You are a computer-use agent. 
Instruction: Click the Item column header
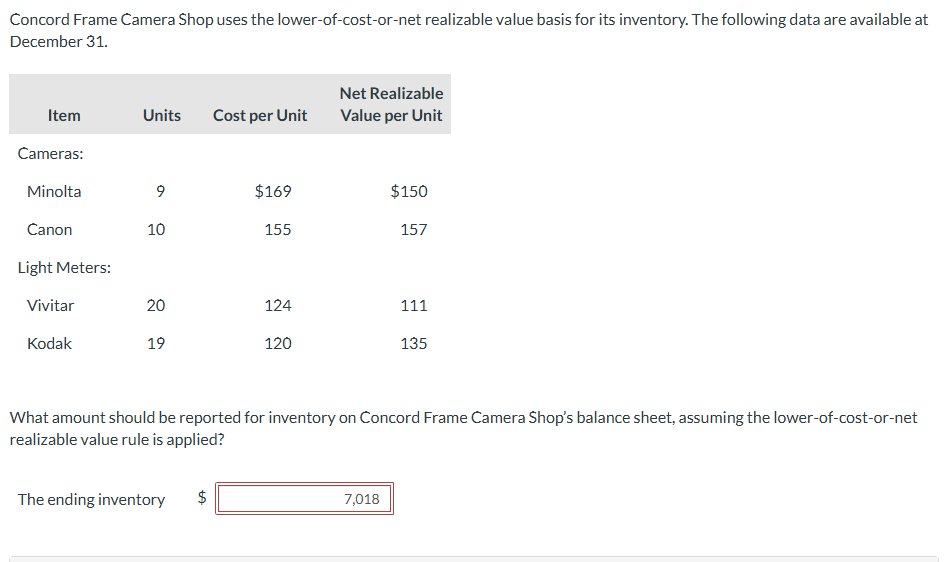click(64, 115)
